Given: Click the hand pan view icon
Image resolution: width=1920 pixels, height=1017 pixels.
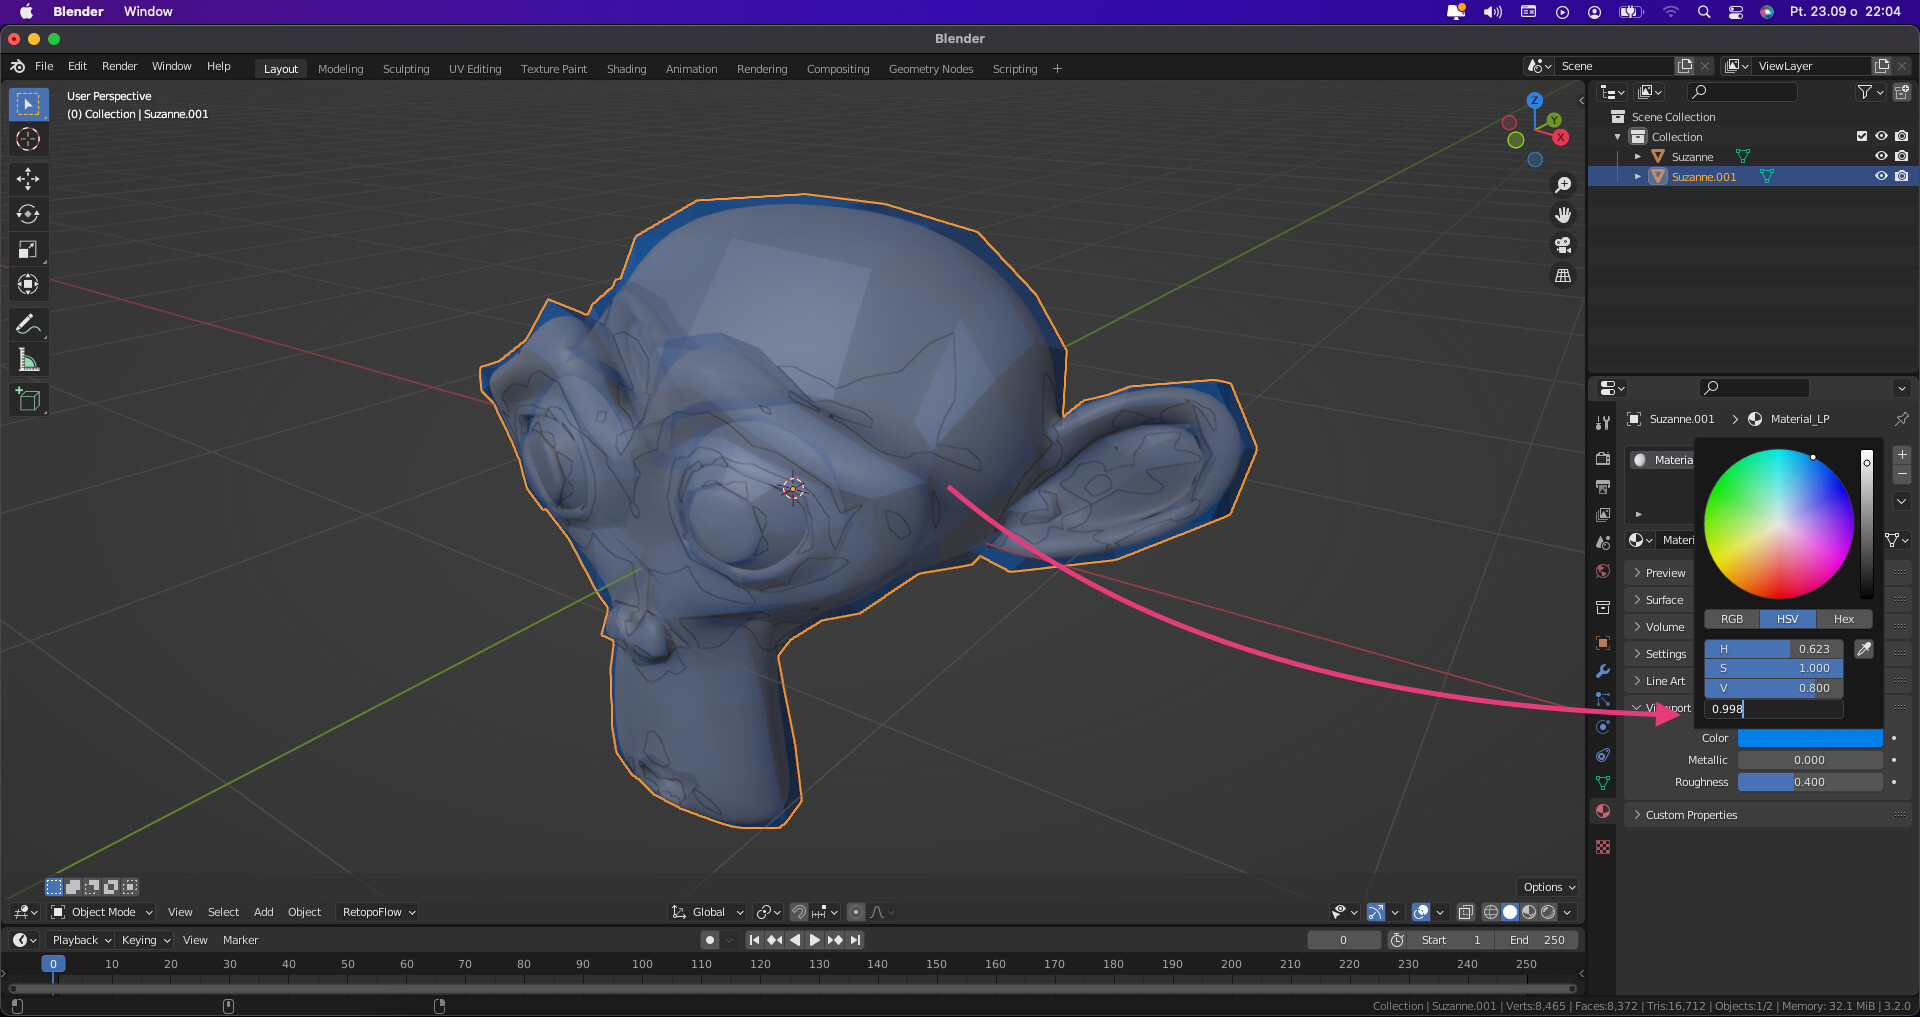Looking at the screenshot, I should tap(1563, 215).
